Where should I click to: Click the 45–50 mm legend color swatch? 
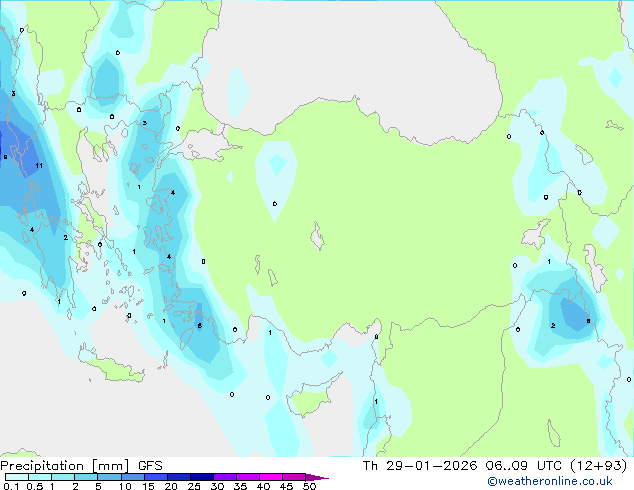(x=294, y=477)
